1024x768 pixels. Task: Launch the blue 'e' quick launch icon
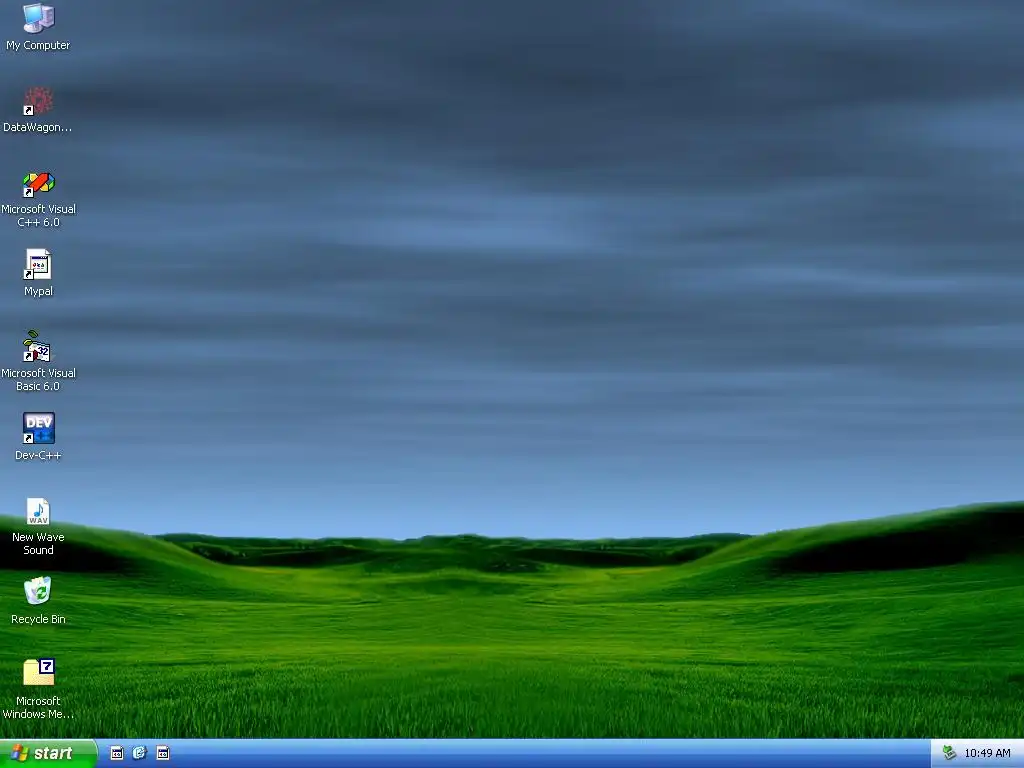point(140,753)
